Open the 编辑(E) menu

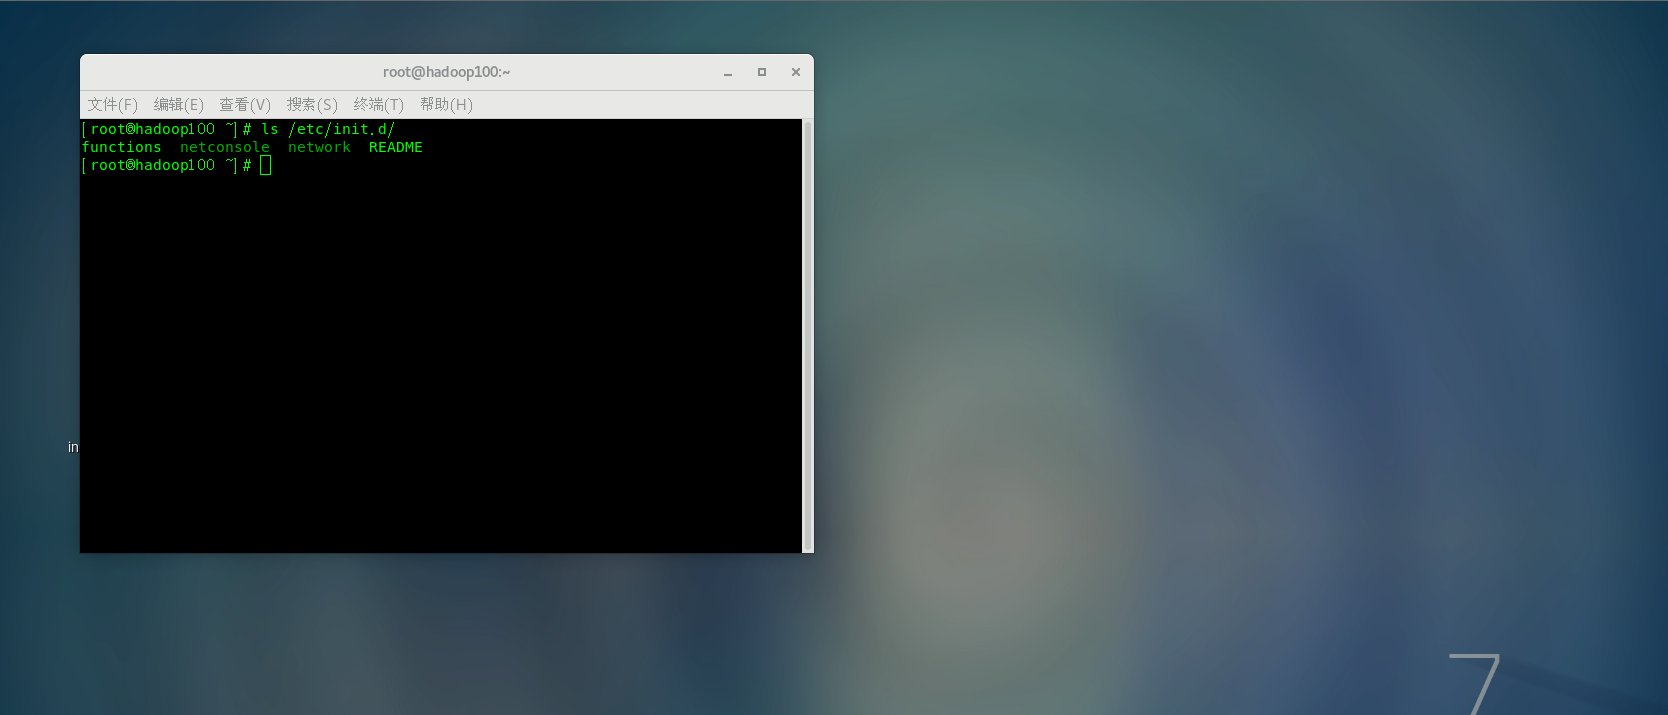tap(179, 105)
